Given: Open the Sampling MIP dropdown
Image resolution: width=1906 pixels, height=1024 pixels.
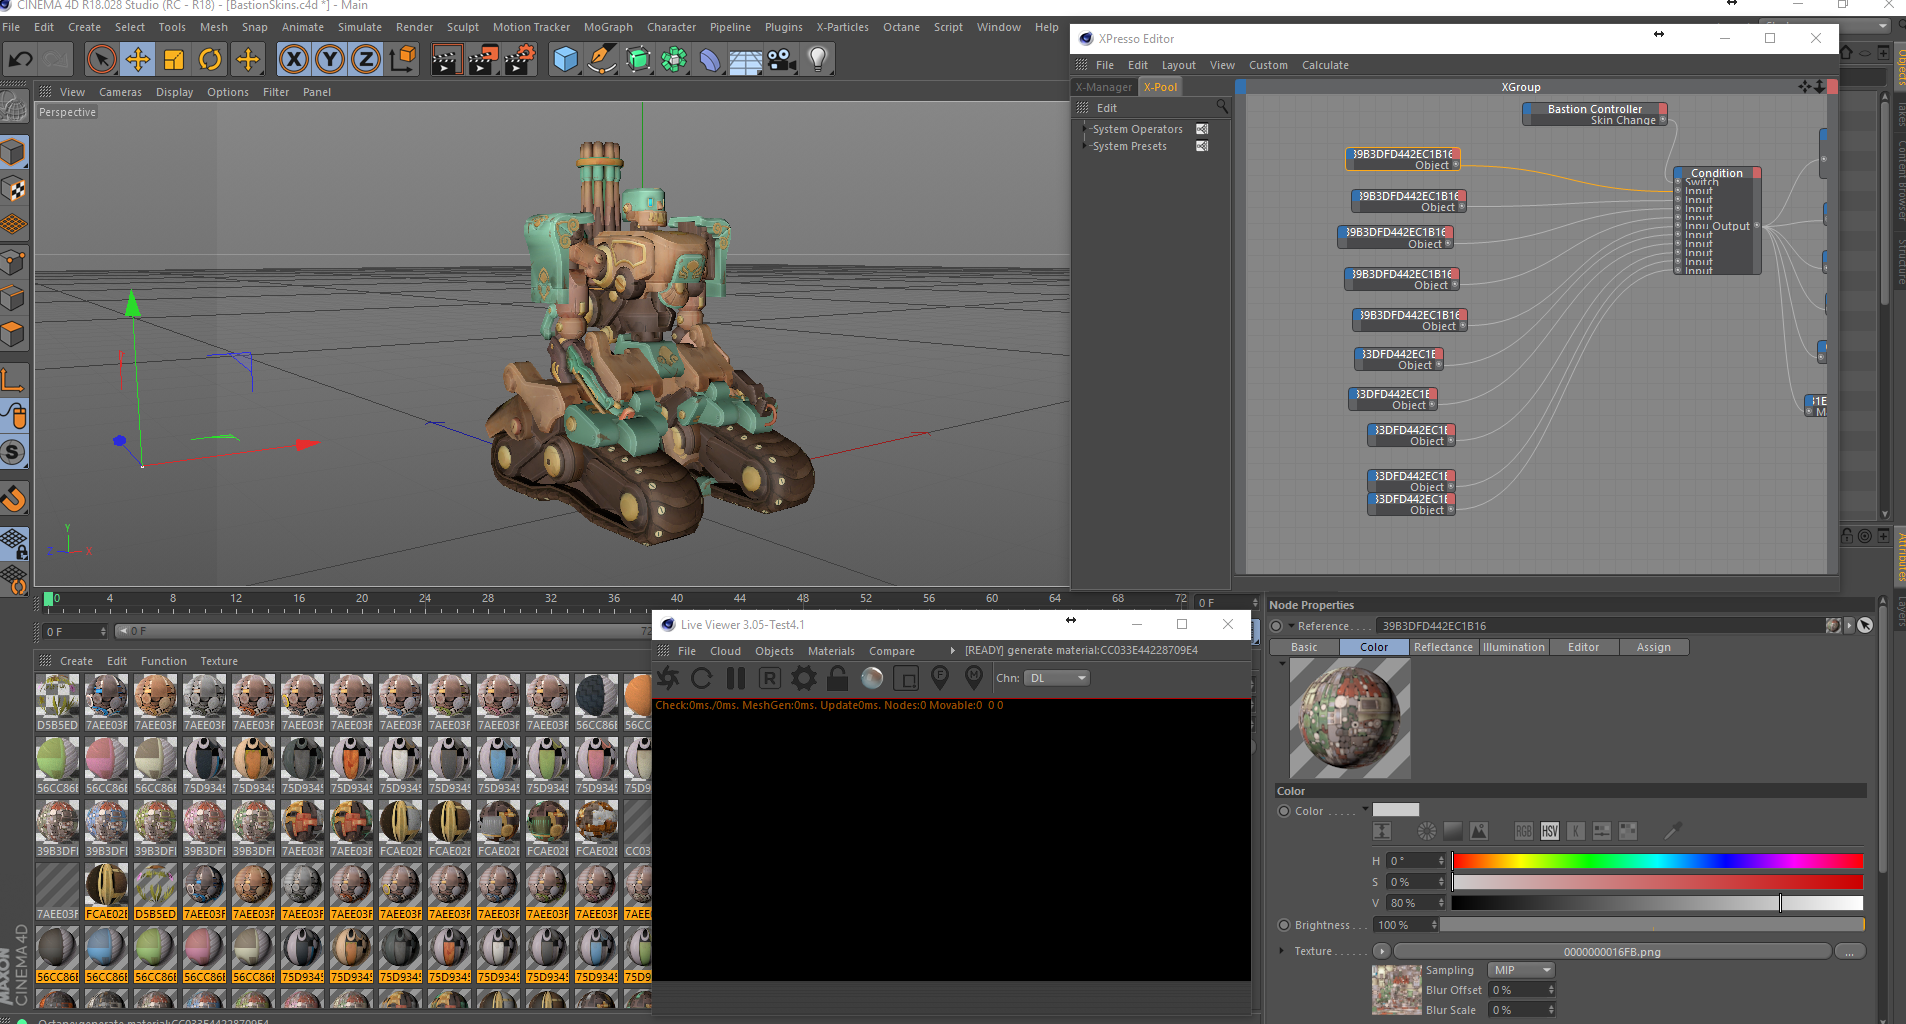Looking at the screenshot, I should tap(1521, 970).
